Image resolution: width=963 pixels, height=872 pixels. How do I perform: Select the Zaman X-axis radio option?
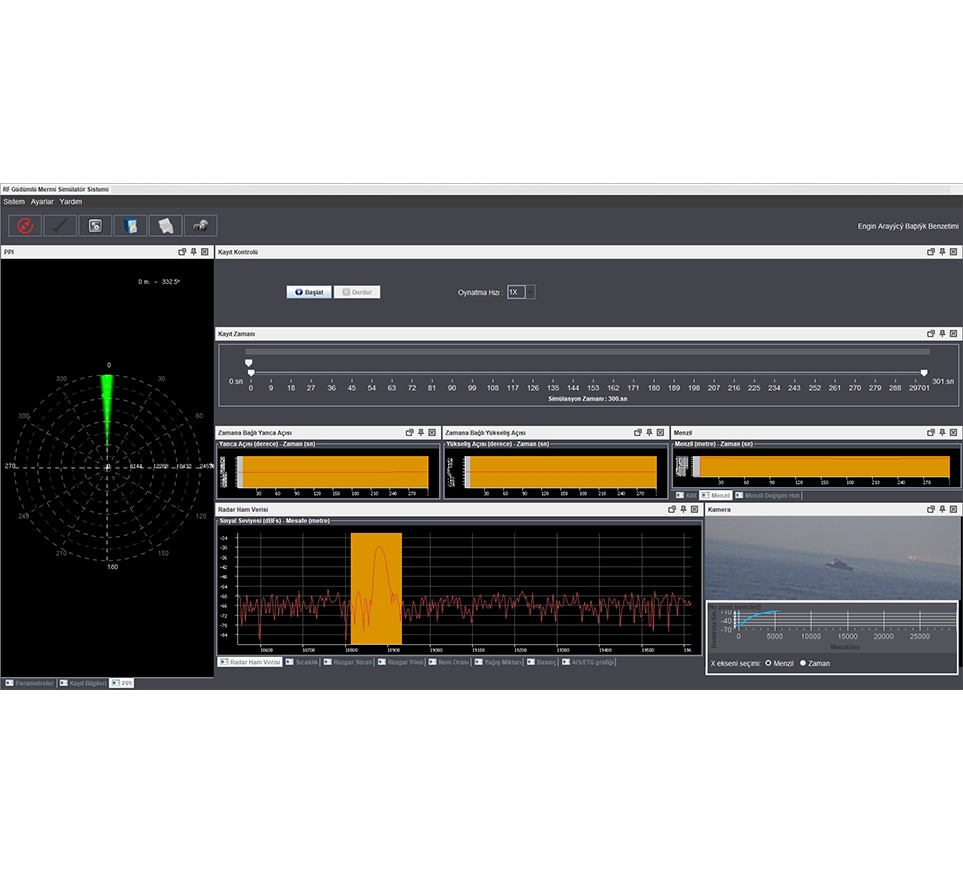[803, 663]
